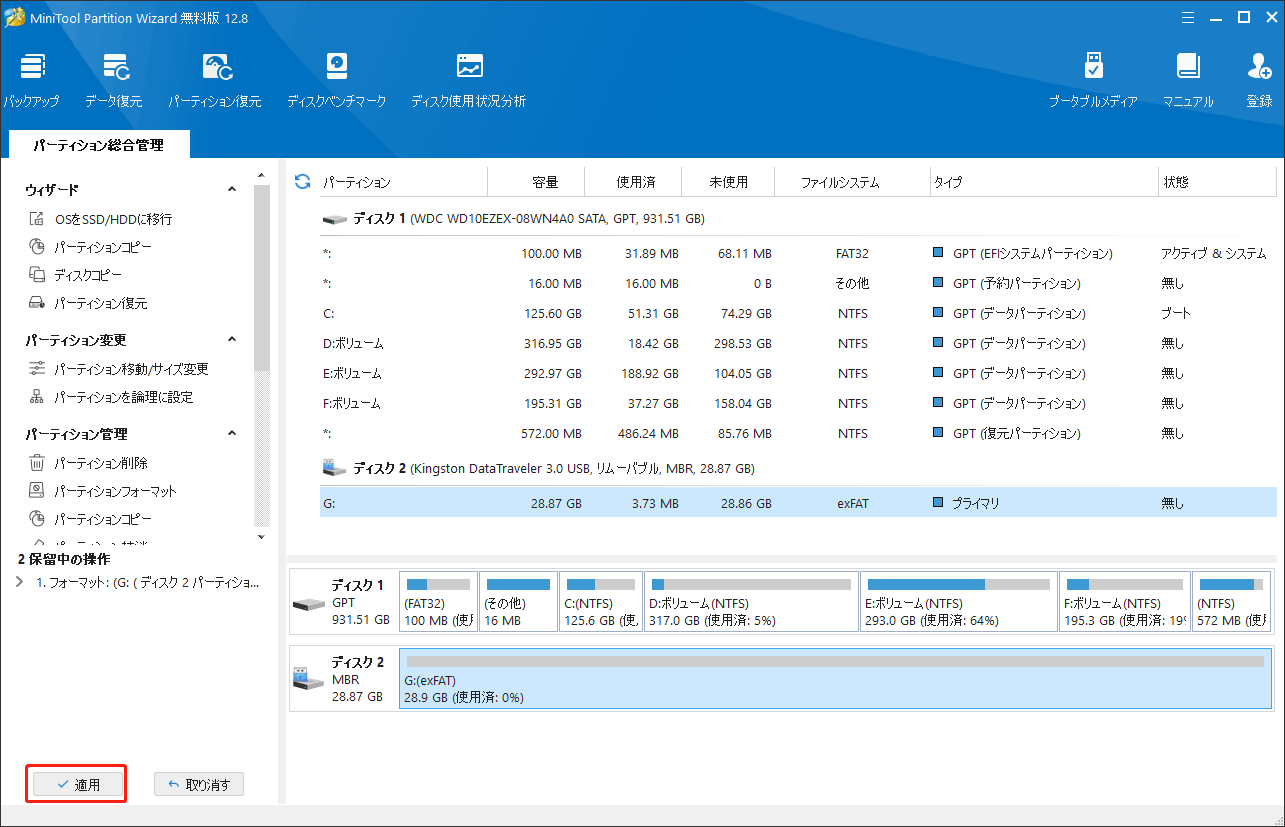Image resolution: width=1285 pixels, height=827 pixels.
Task: Run パーティション復元 wizard in the sidebar
Action: [x=88, y=303]
